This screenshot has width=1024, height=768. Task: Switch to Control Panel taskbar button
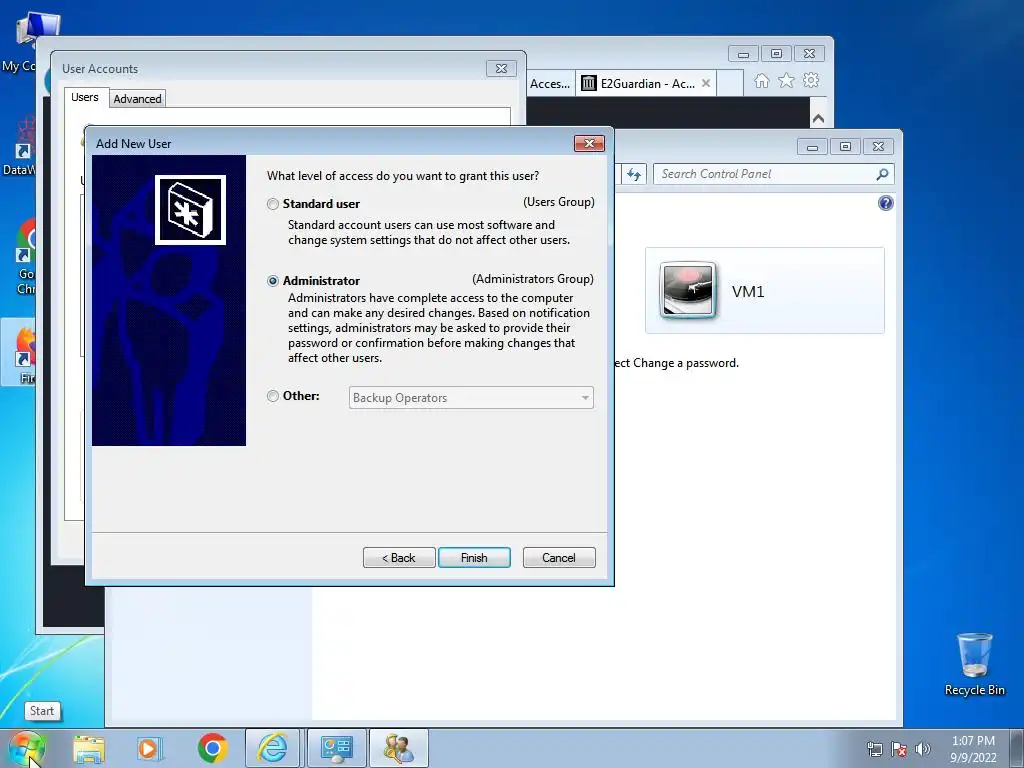(337, 748)
